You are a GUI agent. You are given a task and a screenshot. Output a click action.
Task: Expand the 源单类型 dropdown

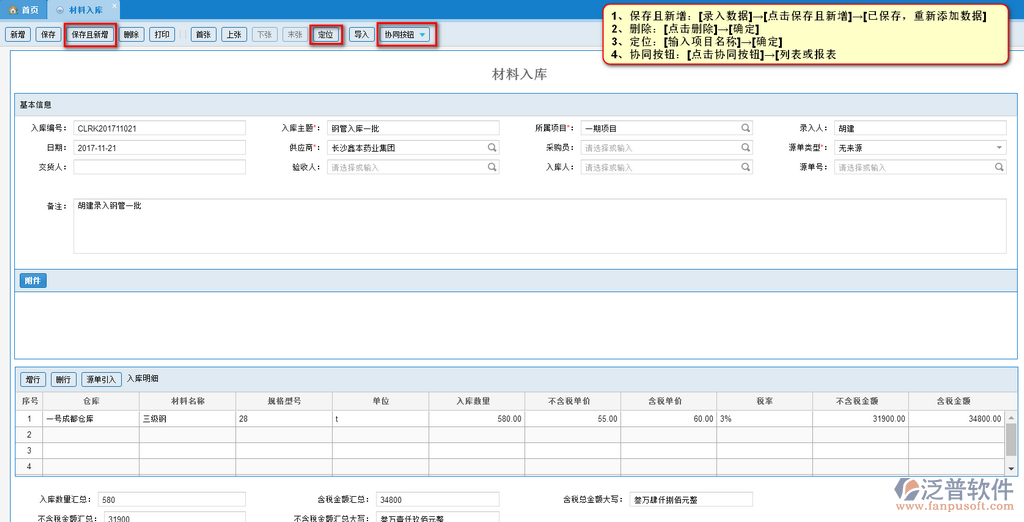tap(998, 147)
